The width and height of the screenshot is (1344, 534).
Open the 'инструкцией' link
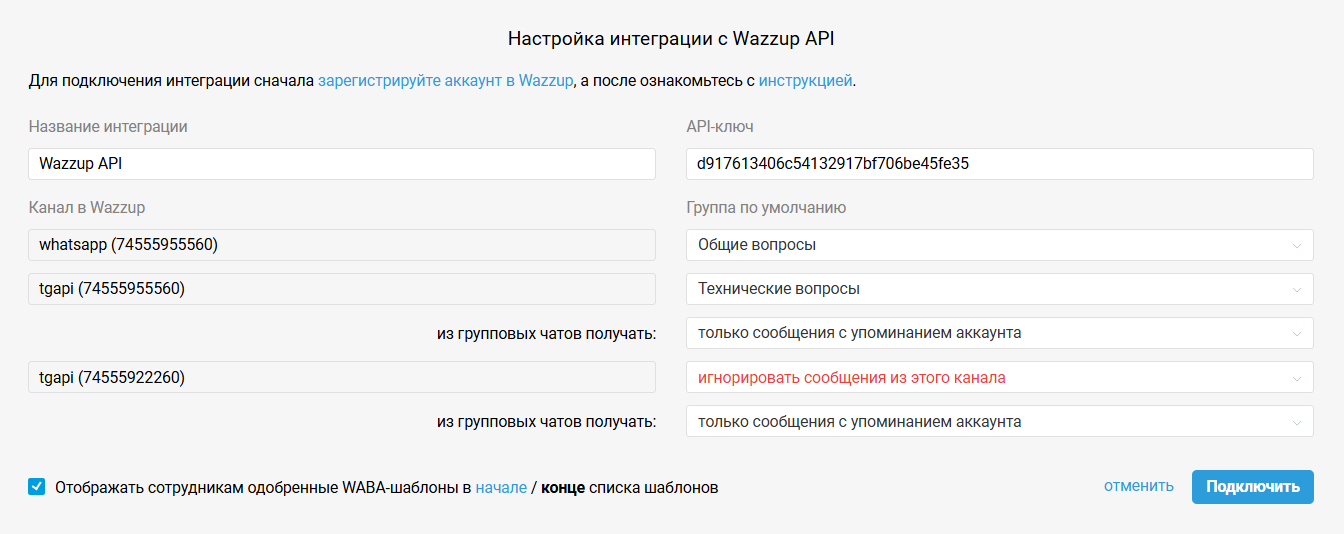(805, 81)
